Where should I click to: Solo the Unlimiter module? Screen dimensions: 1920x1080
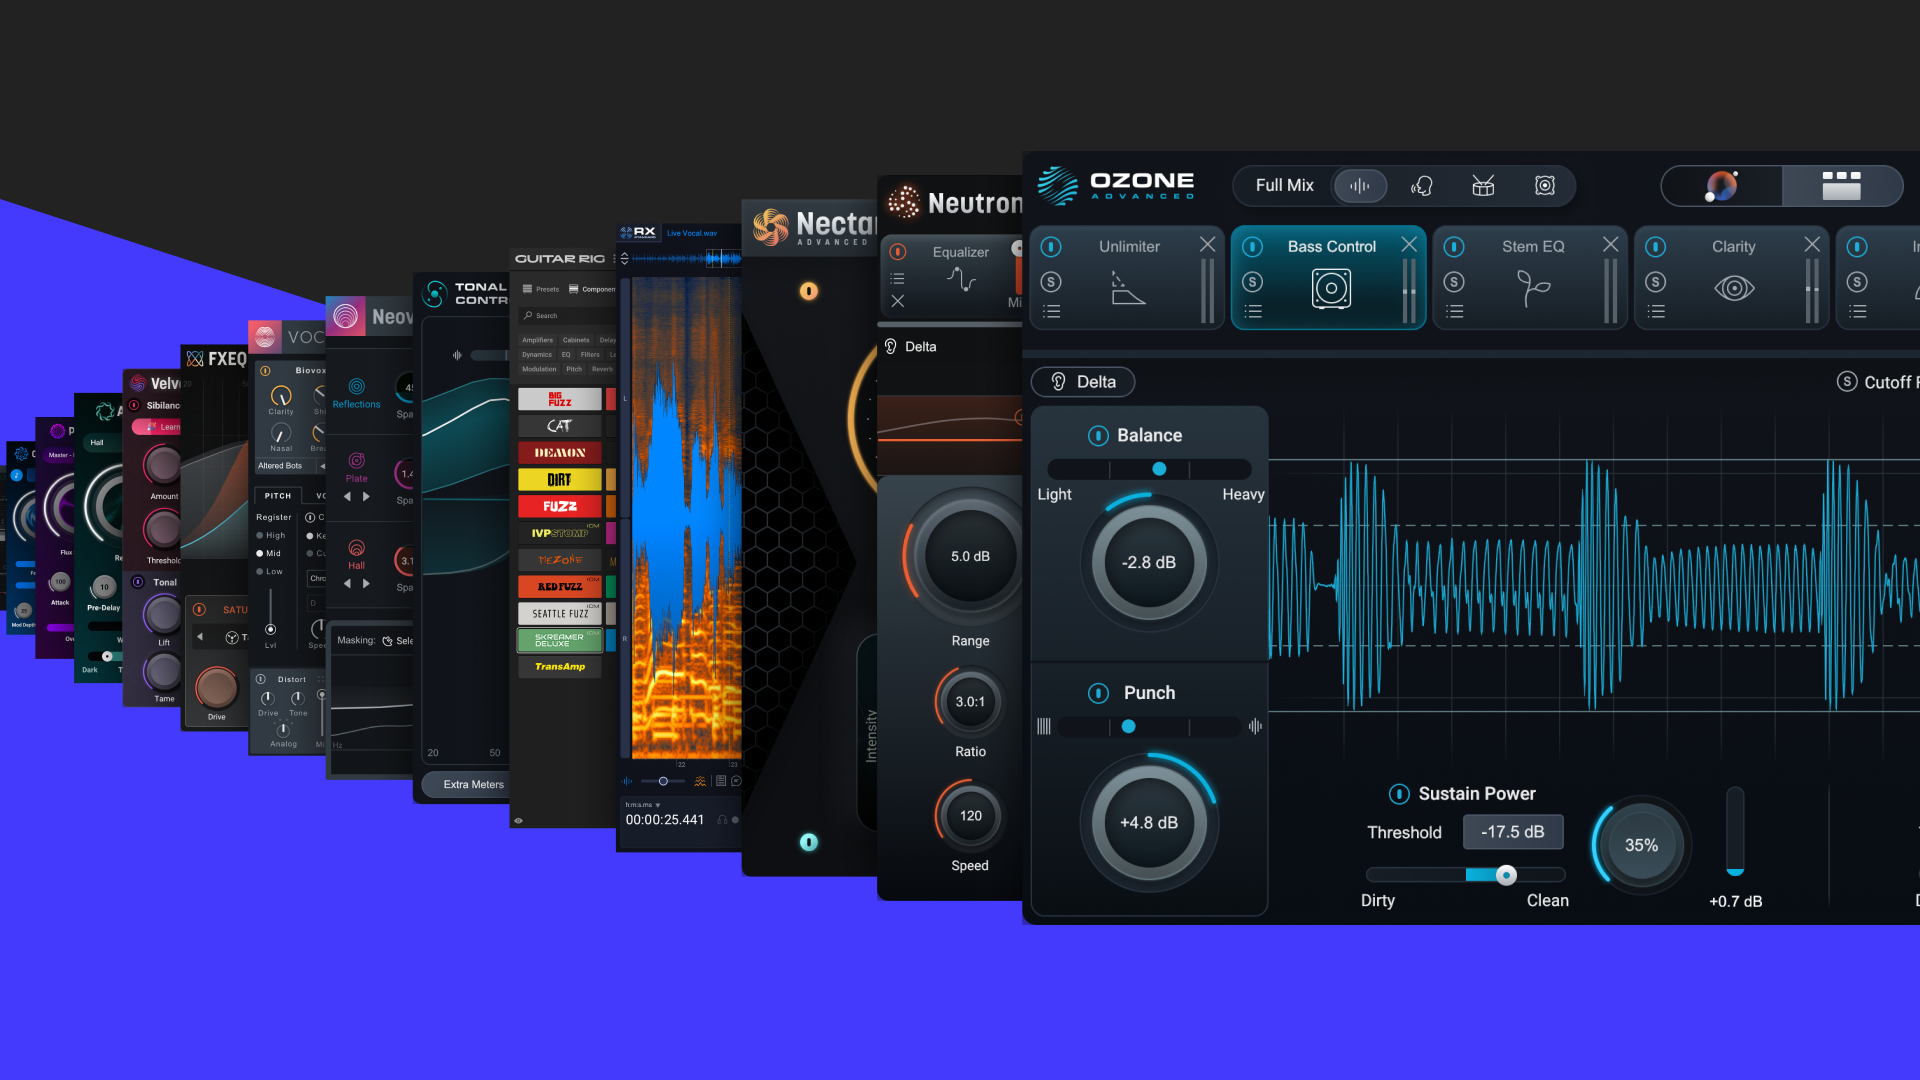[x=1051, y=282]
